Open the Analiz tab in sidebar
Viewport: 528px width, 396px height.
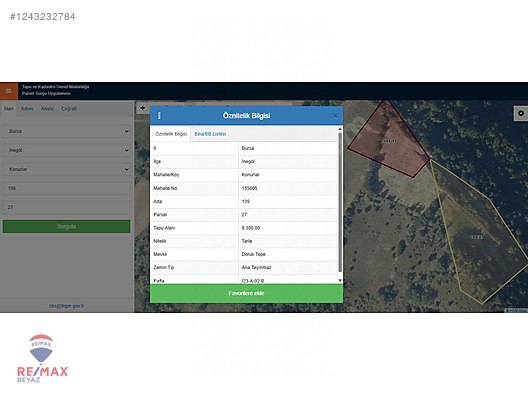(47, 109)
